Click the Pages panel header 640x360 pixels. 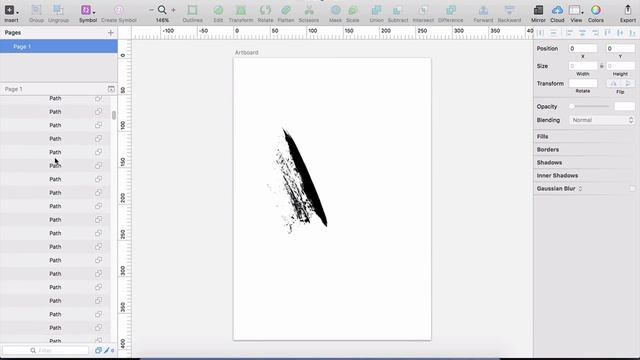tap(13, 33)
